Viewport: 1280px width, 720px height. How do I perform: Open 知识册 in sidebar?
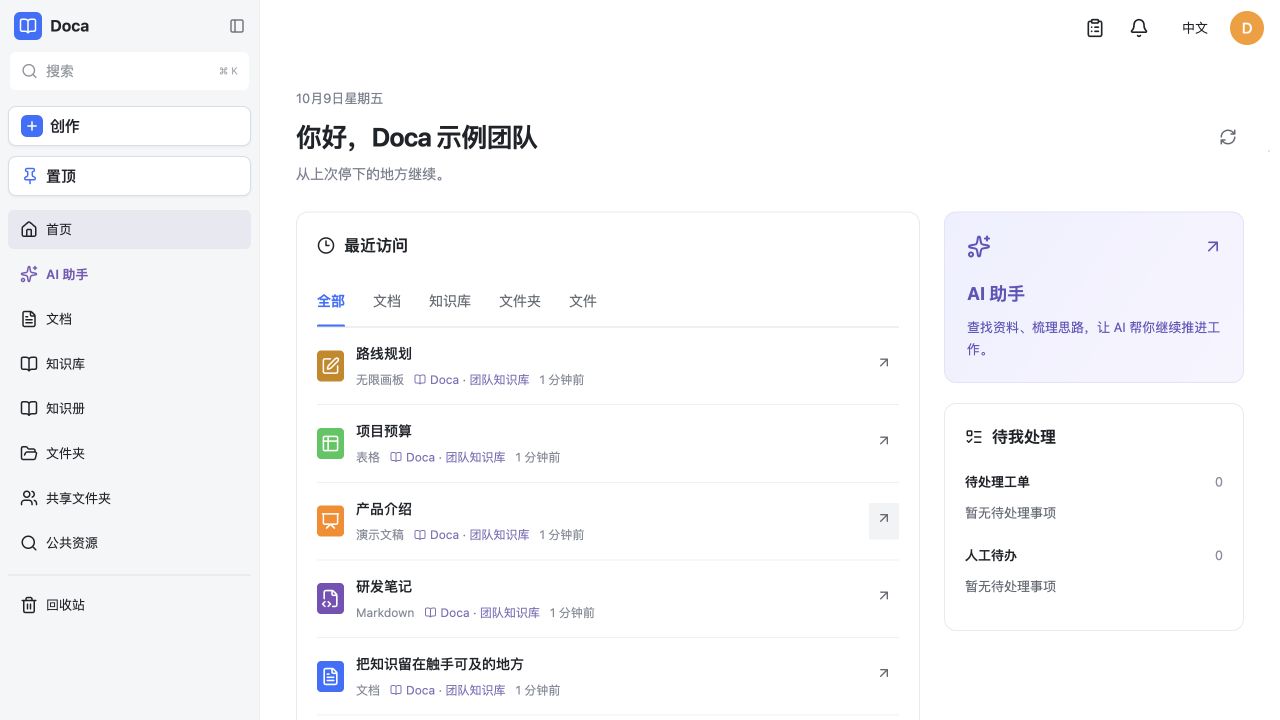pos(130,408)
